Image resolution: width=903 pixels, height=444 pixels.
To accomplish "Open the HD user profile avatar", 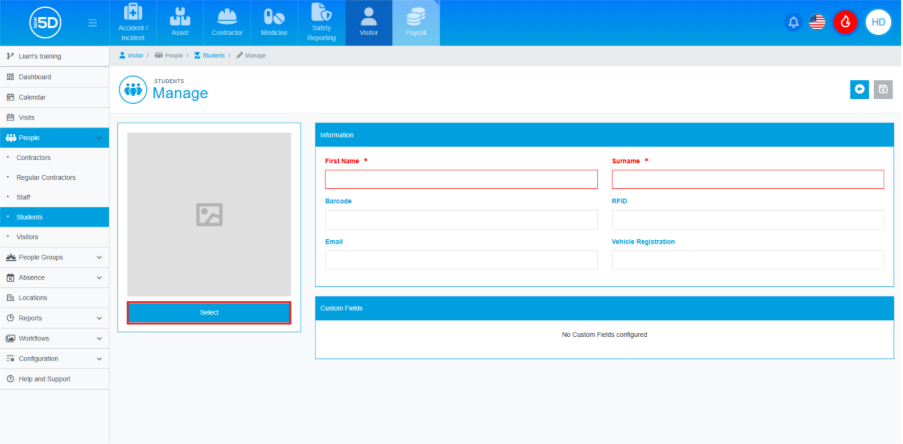I will tap(878, 22).
